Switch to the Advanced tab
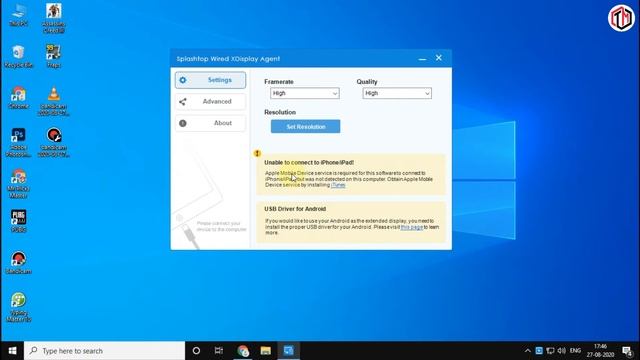Screen dimensions: 640x360 pos(210,102)
